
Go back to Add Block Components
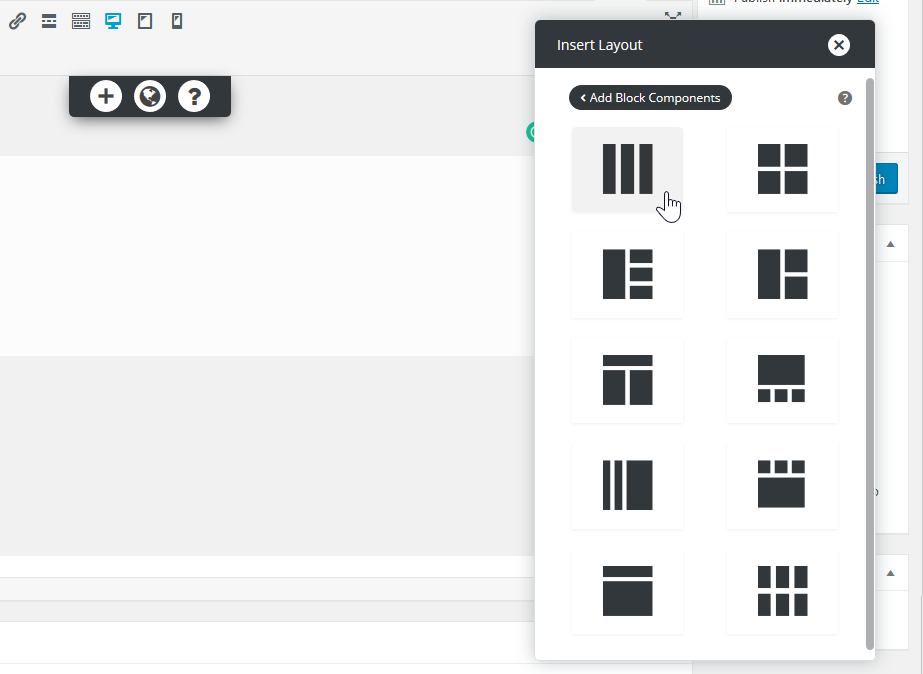650,98
